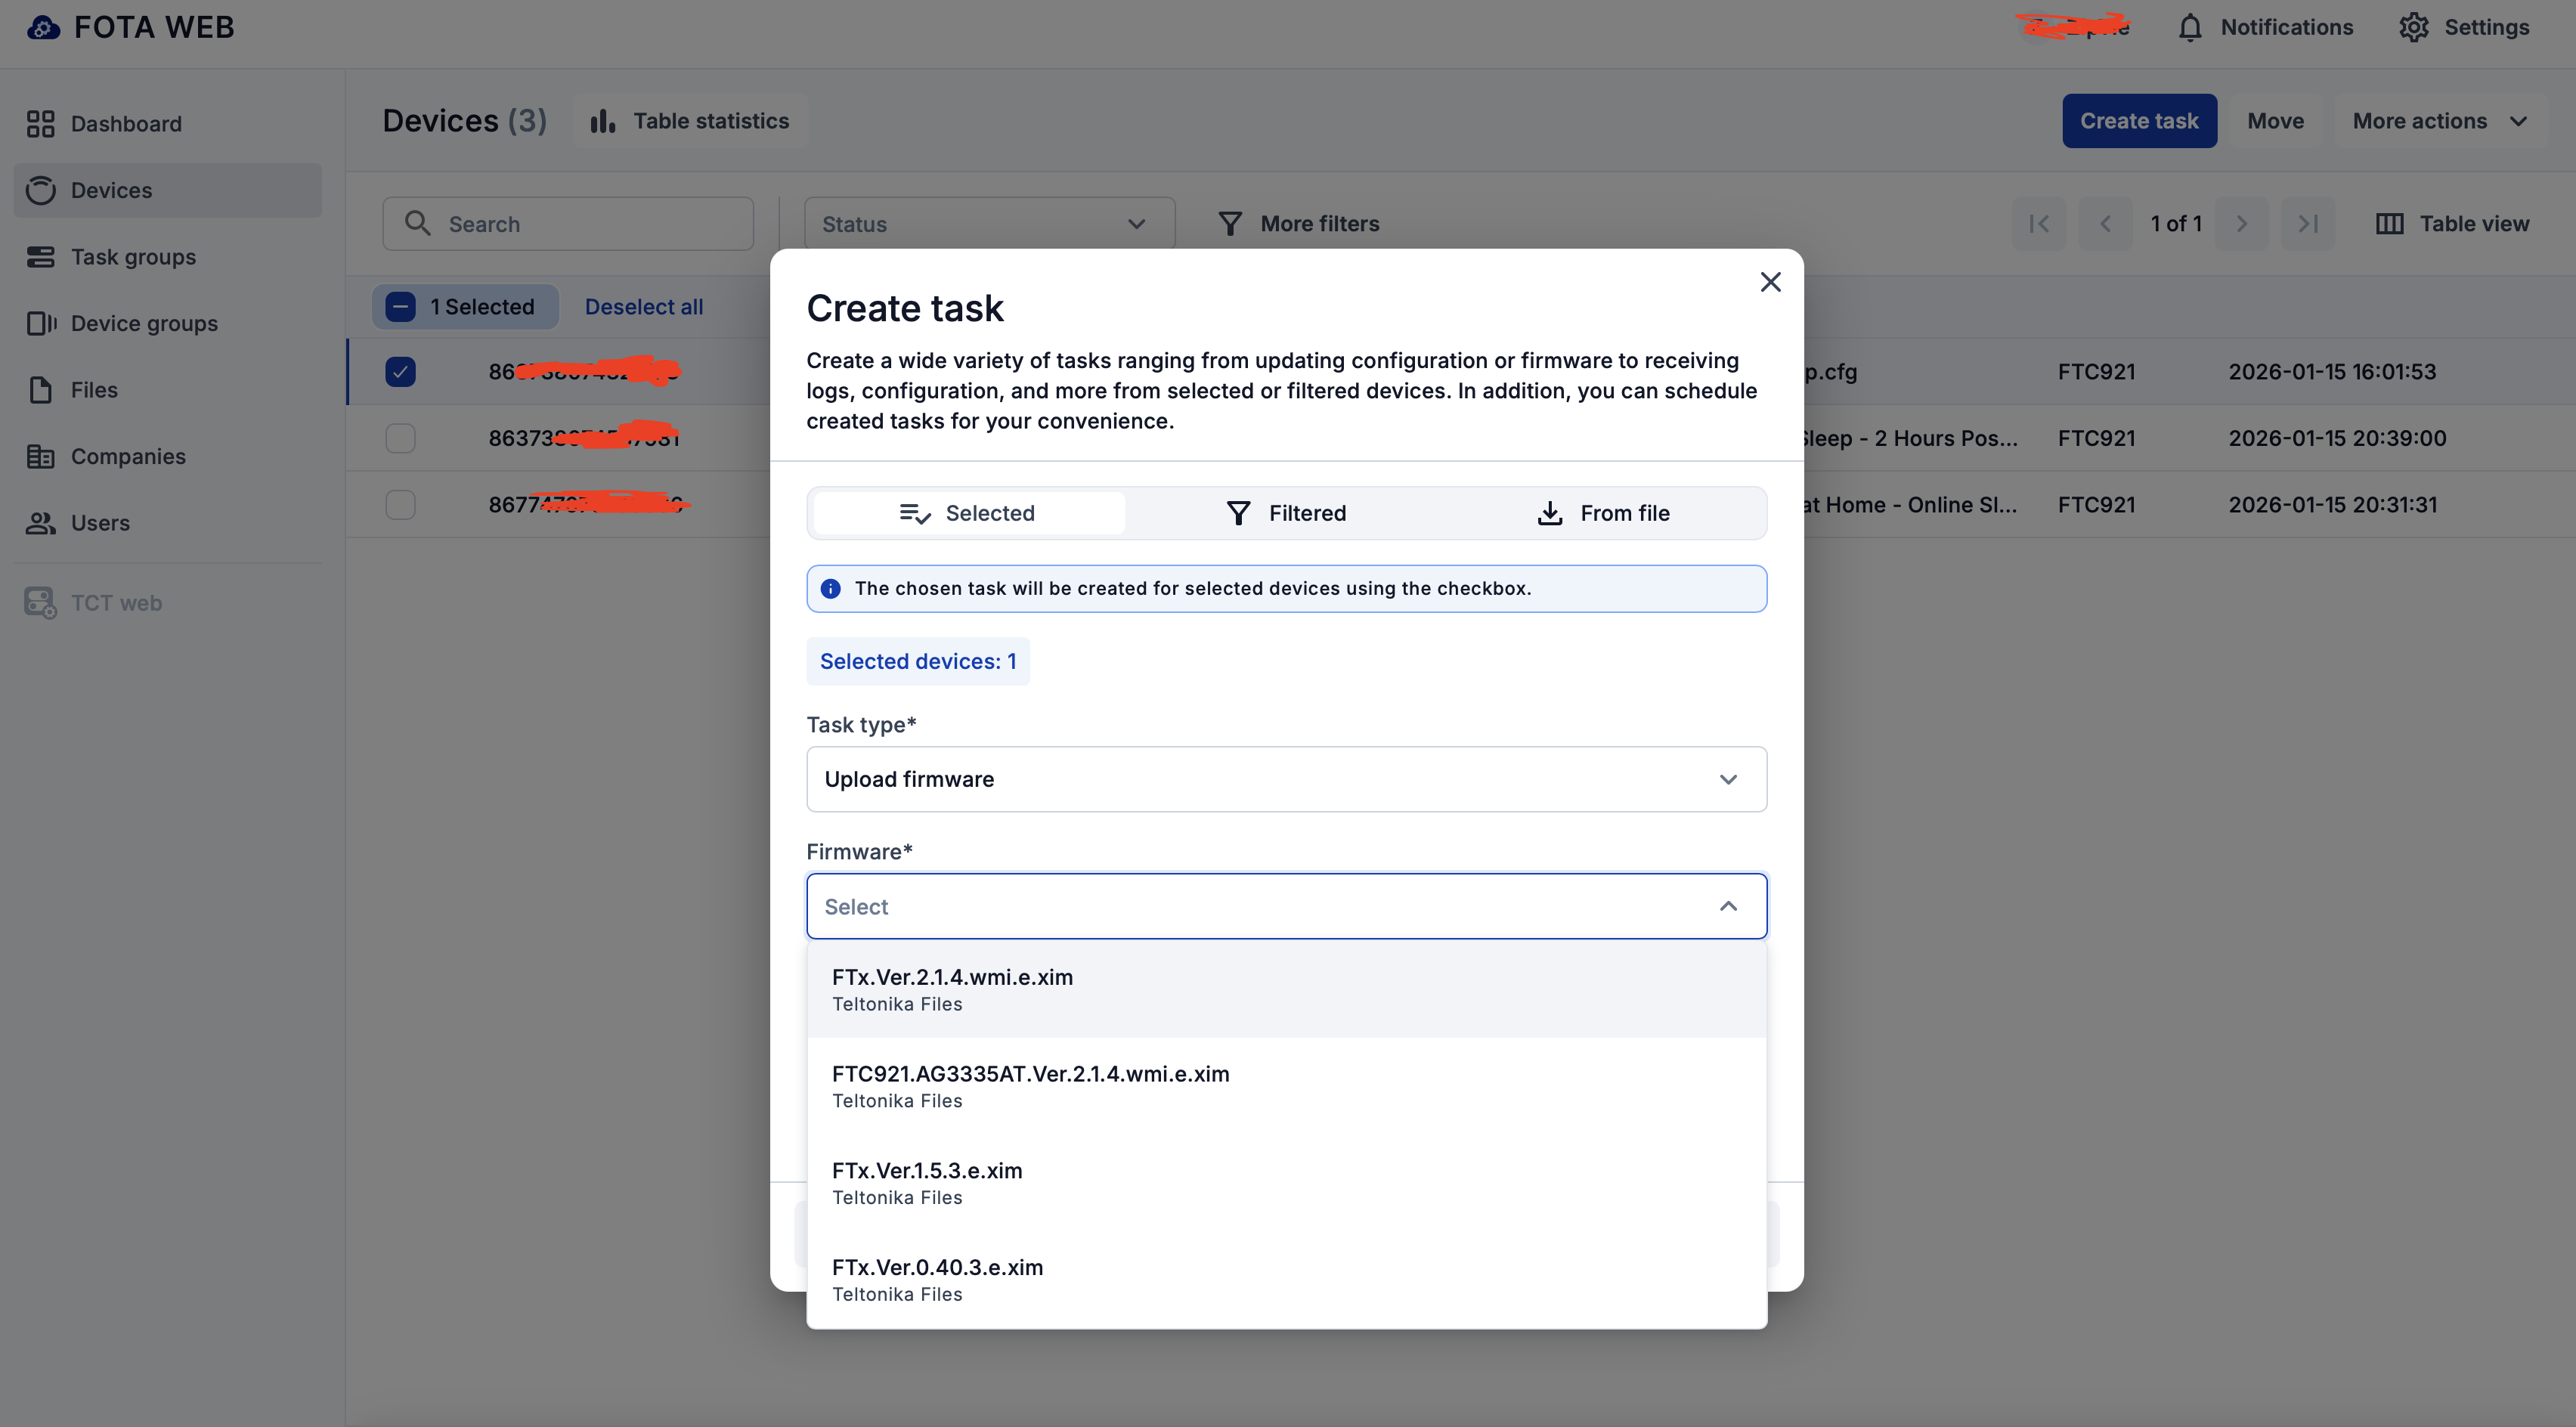Click the More filters funnel icon
Image resolution: width=2576 pixels, height=1427 pixels.
(x=1230, y=224)
